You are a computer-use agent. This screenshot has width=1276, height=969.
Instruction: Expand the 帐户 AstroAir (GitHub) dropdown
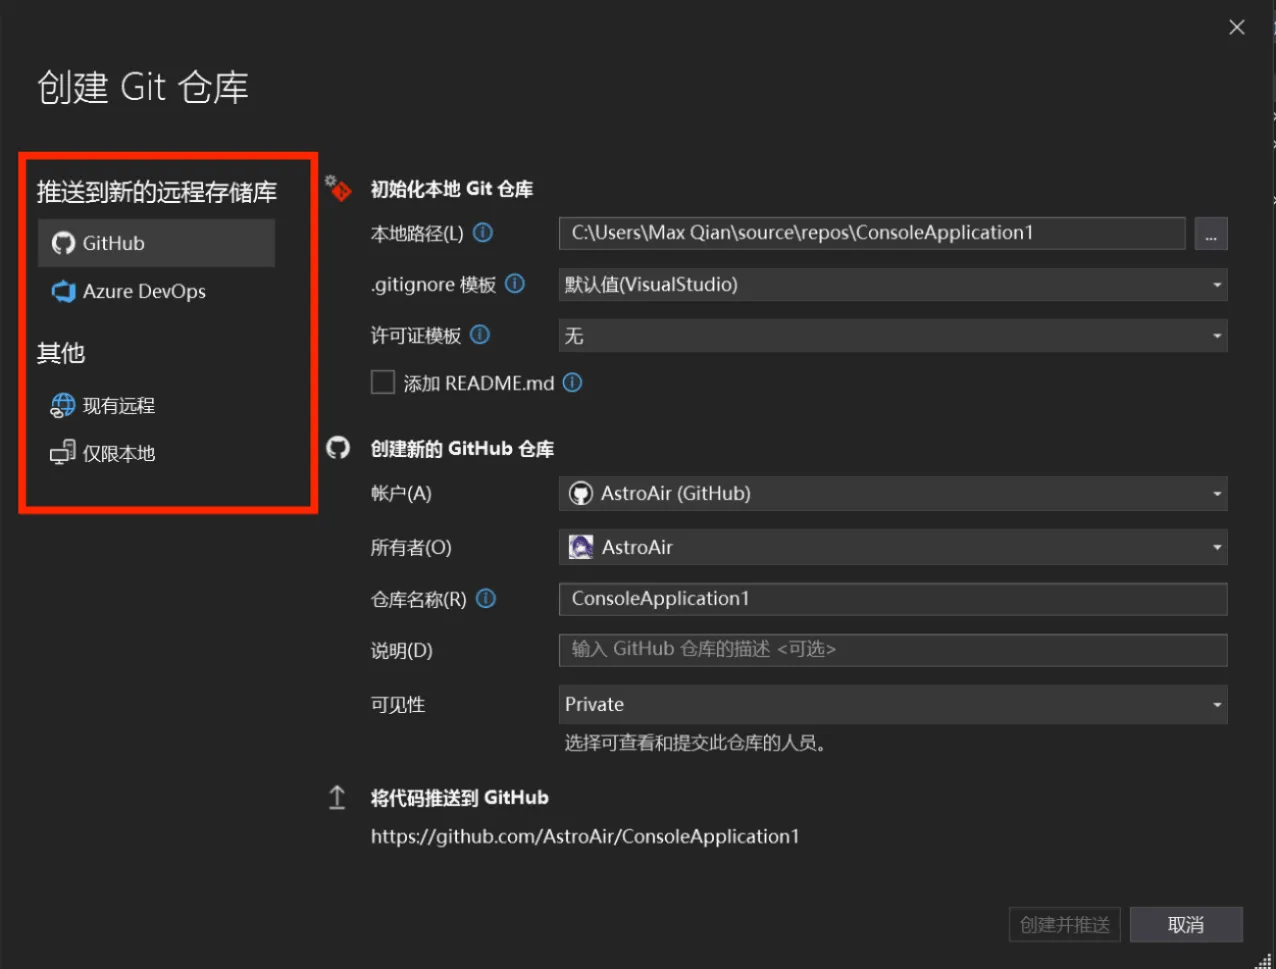[x=892, y=494]
